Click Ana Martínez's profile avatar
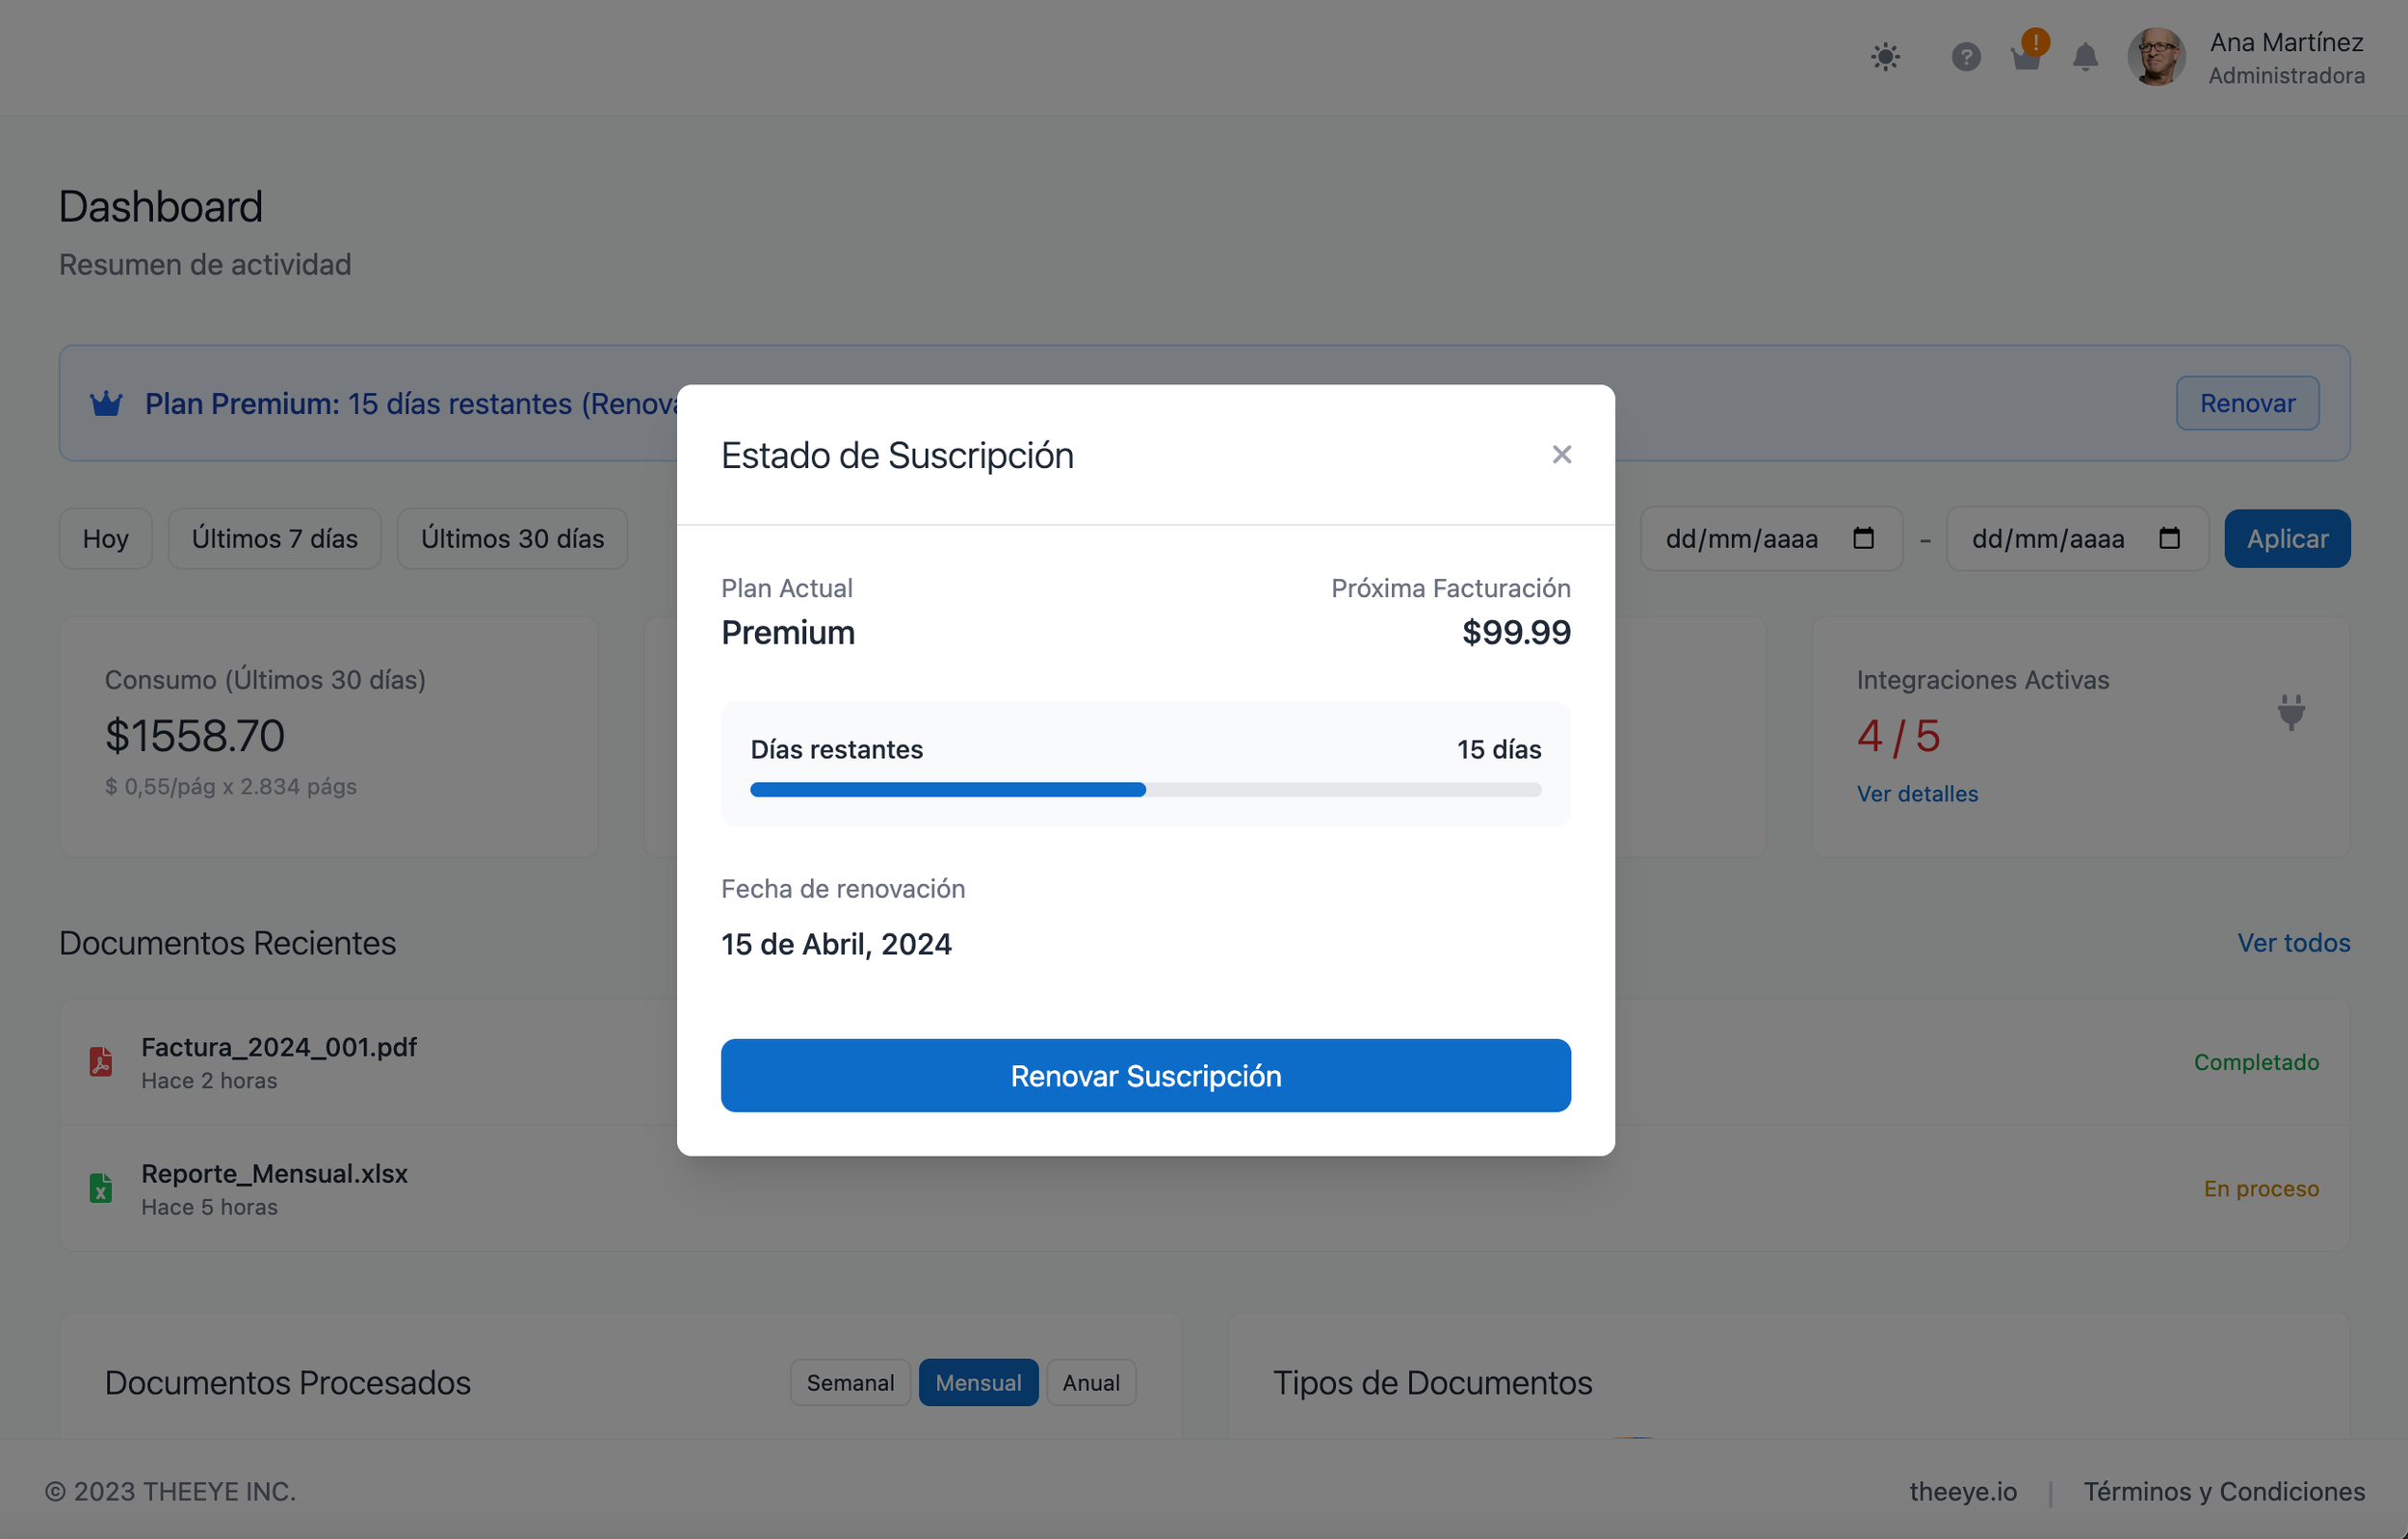Viewport: 2408px width, 1539px height. click(x=2156, y=57)
